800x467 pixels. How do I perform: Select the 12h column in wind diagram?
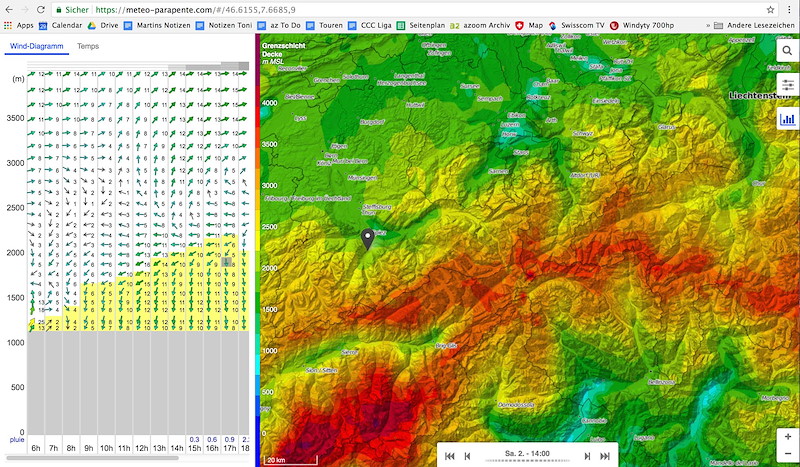tap(141, 448)
